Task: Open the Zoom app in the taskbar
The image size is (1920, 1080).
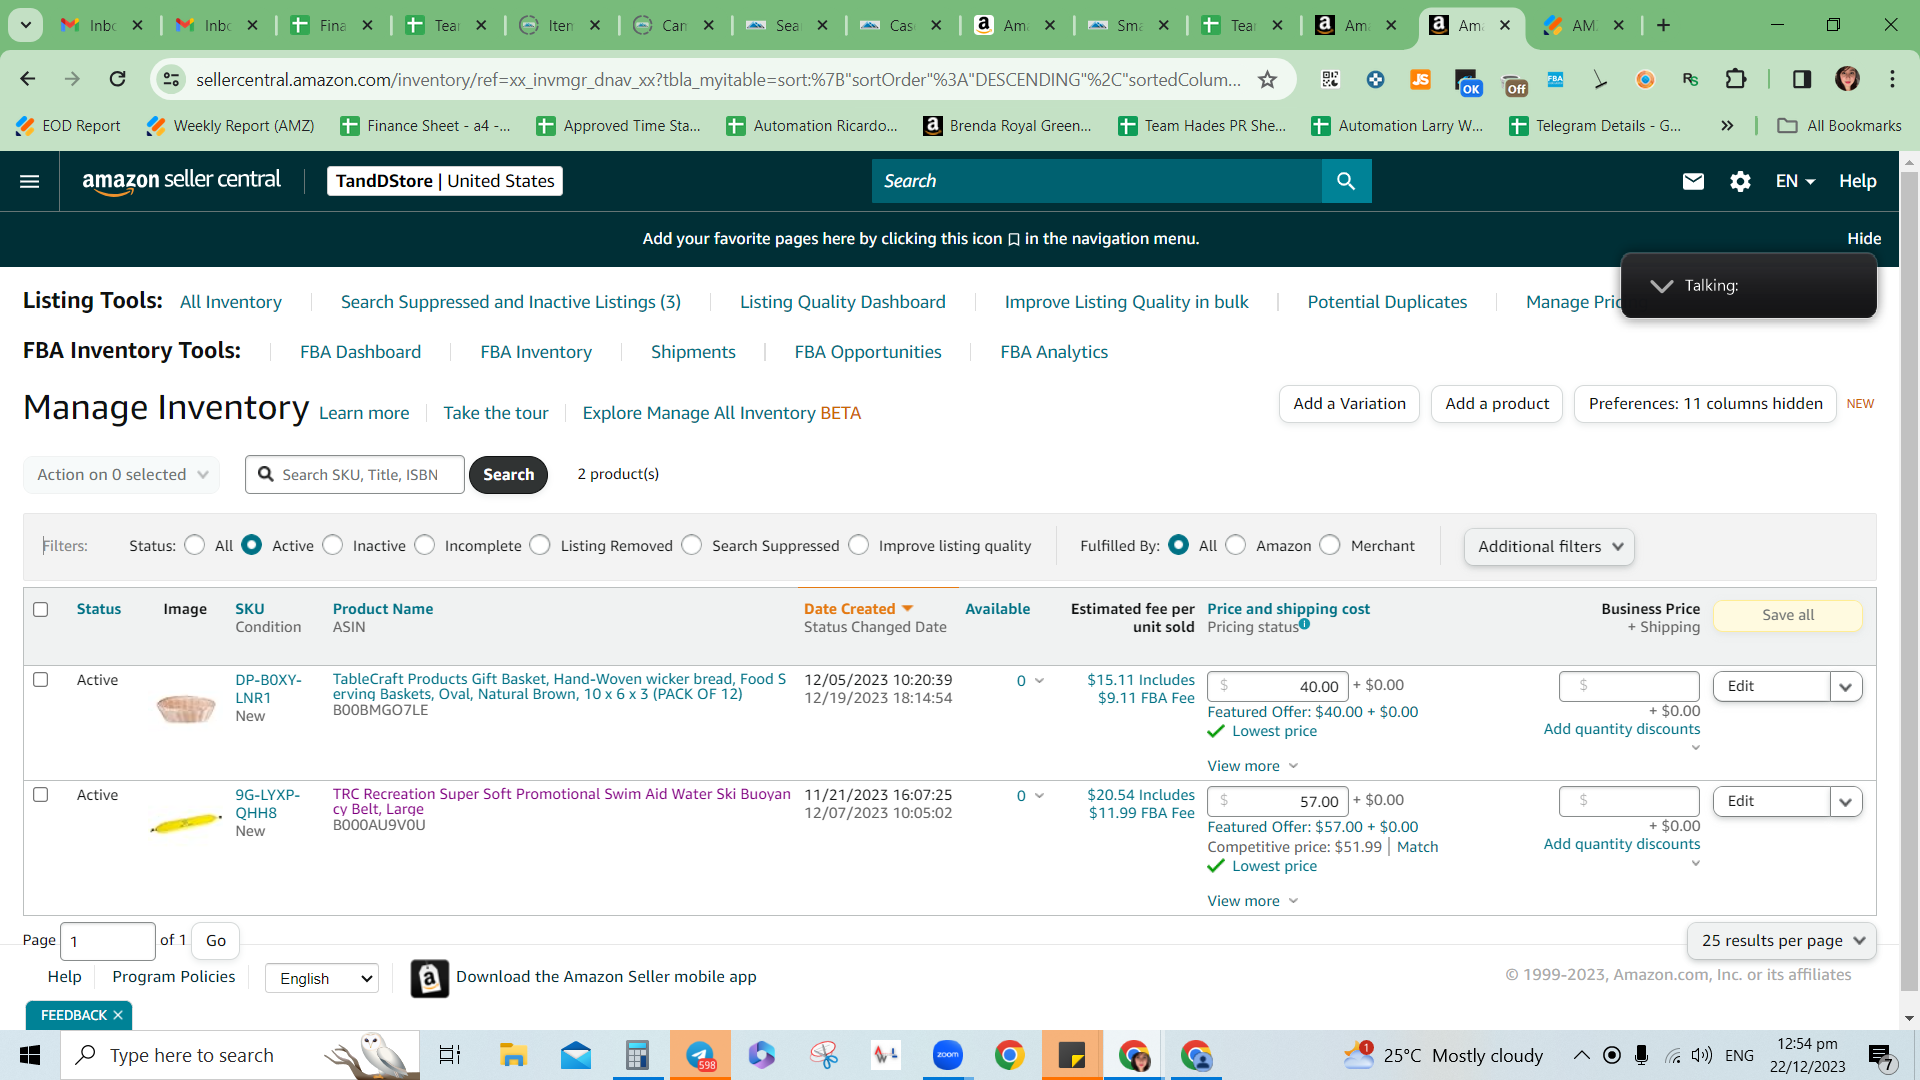Action: pos(947,1055)
